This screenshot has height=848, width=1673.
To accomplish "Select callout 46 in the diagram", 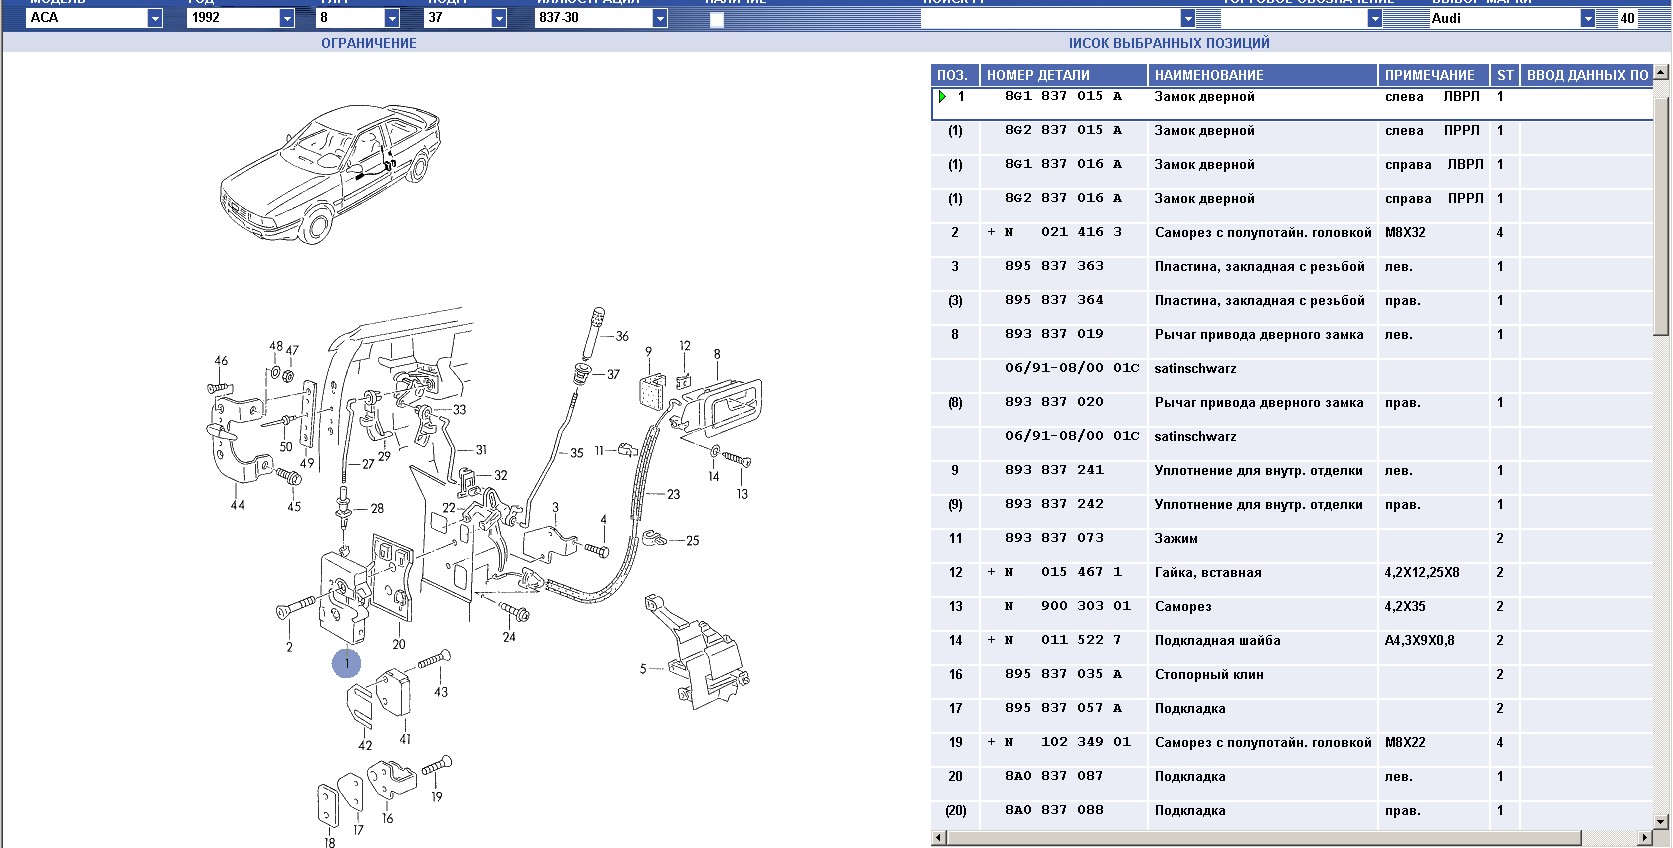I will (x=221, y=361).
